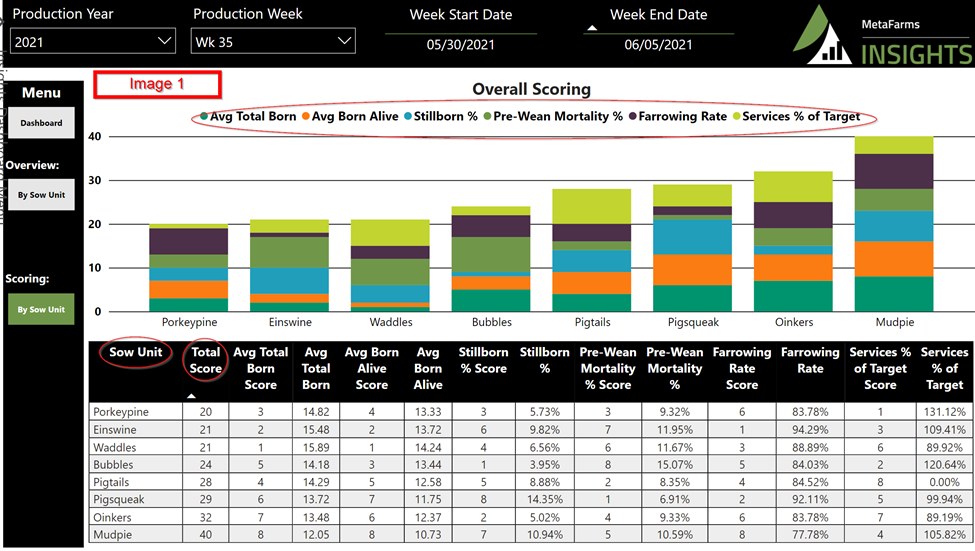Click Services % of Target Score header

(x=880, y=368)
